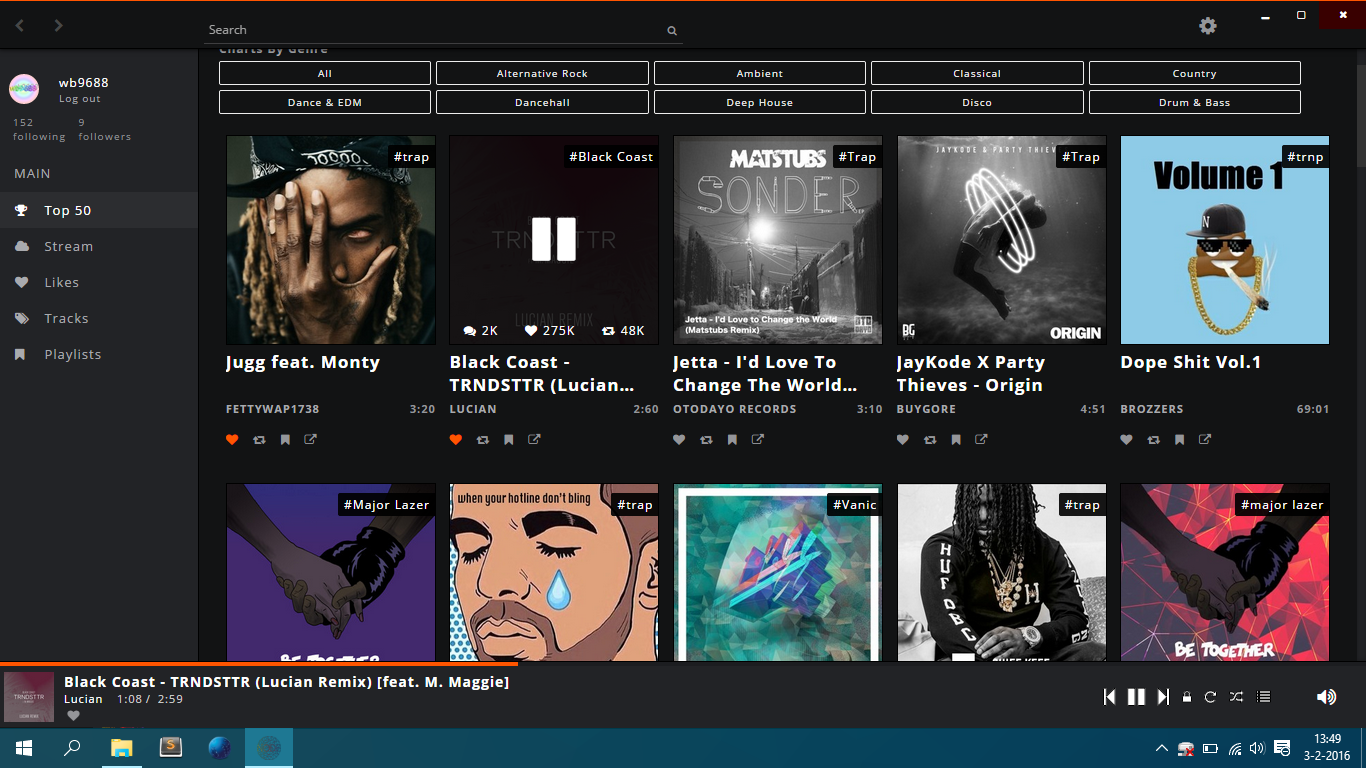
Task: Like the JayKode X Party Thieves track
Action: [902, 440]
